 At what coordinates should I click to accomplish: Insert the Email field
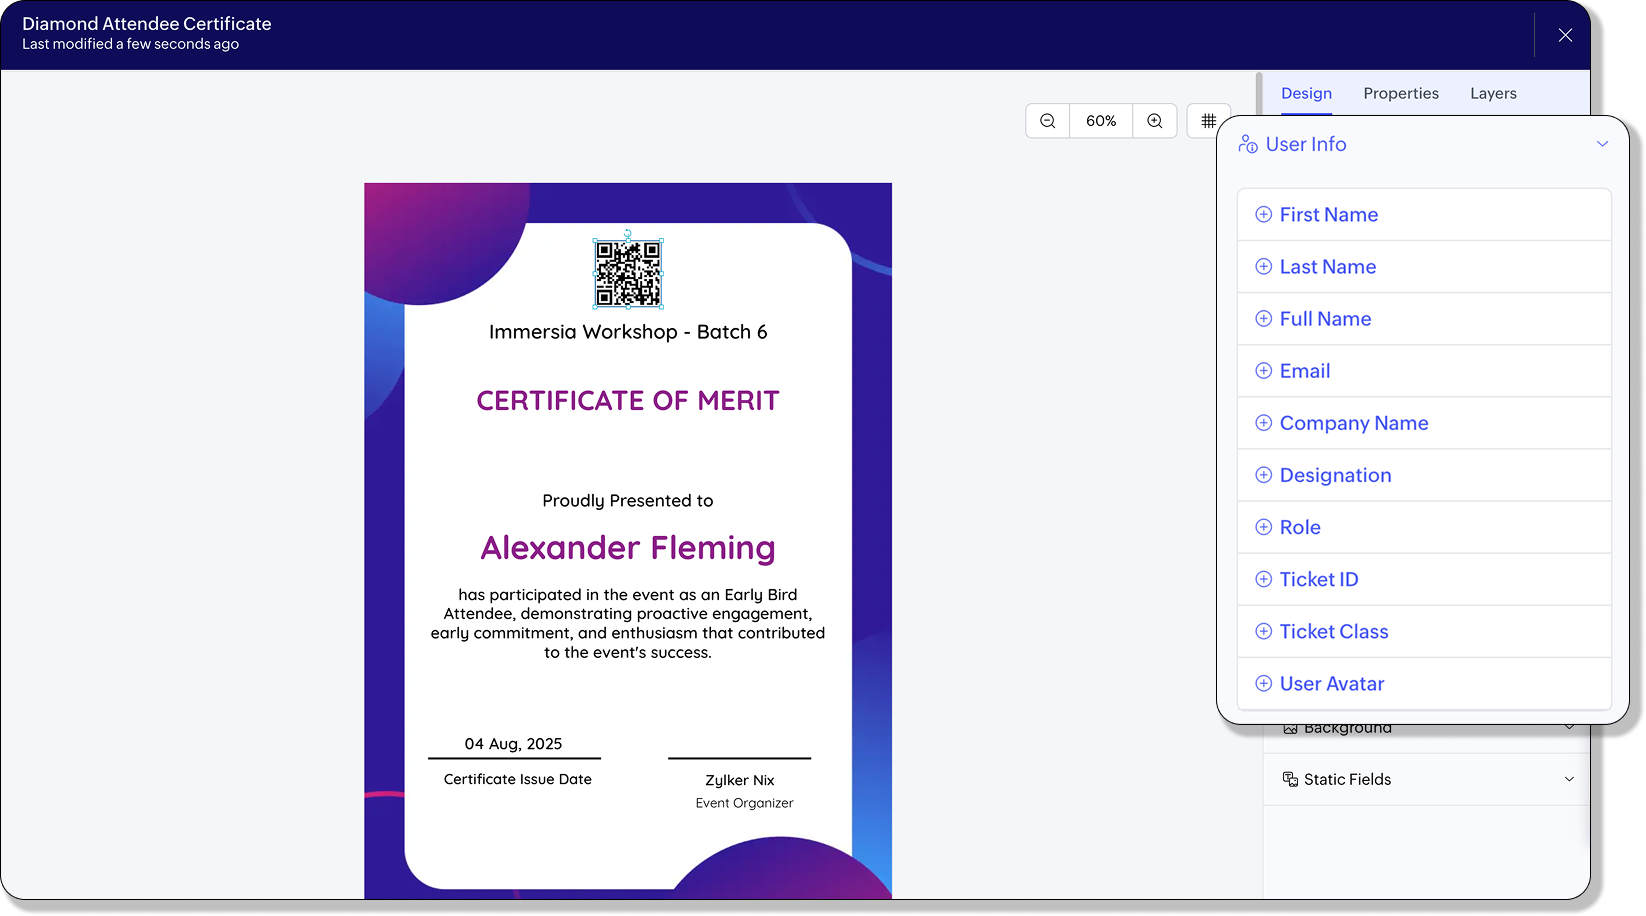click(x=1424, y=371)
